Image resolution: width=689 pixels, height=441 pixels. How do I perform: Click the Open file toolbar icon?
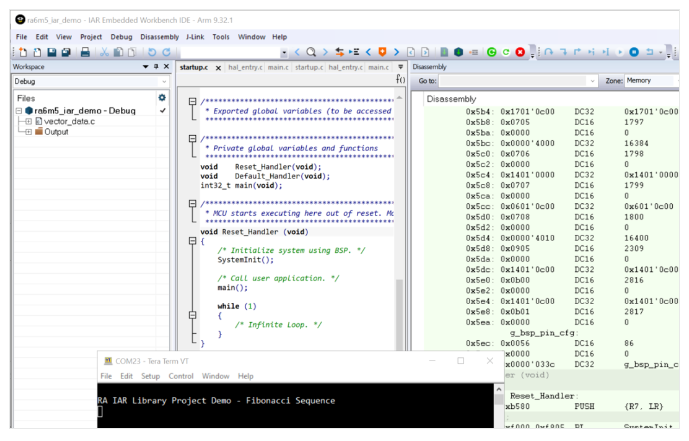click(x=37, y=52)
